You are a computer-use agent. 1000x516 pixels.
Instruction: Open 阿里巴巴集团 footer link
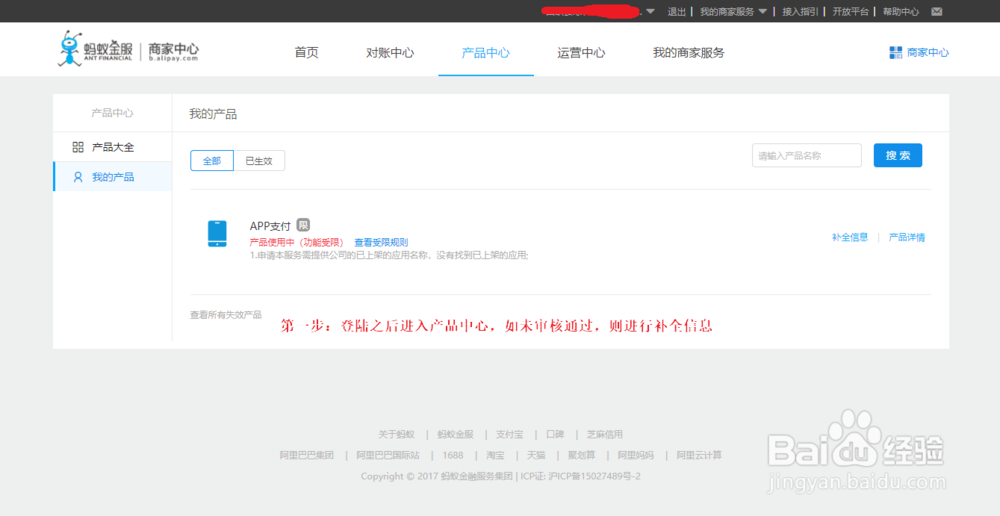307,455
